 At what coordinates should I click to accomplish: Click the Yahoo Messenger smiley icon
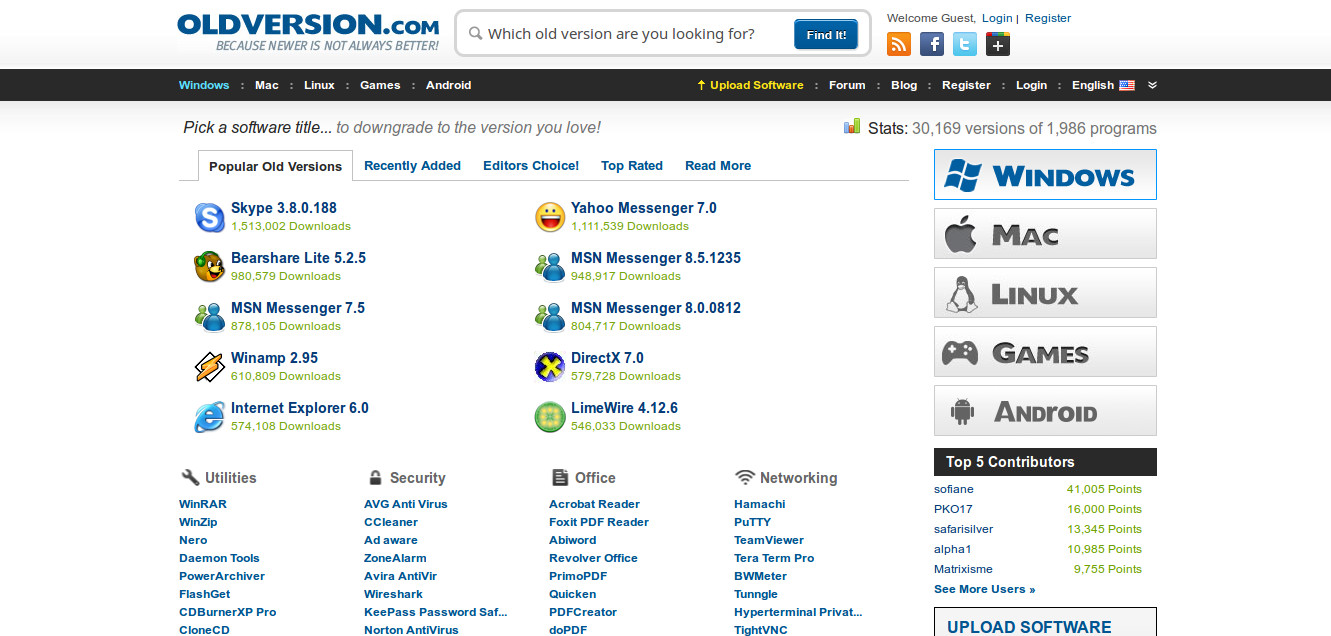[x=550, y=217]
